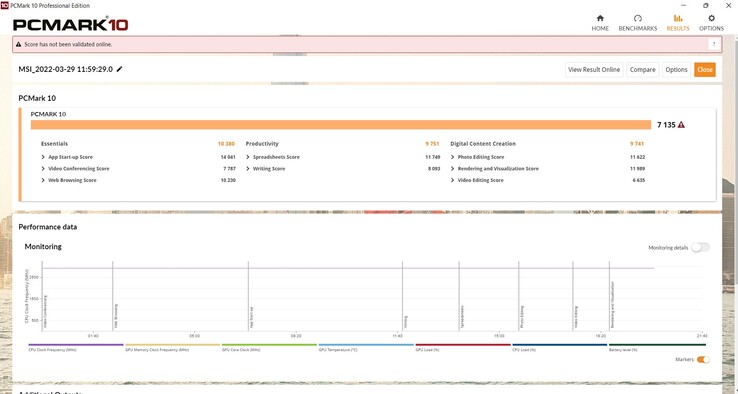Toggle the Monitoring details switch
Screen dimensions: 738x394
(x=700, y=248)
